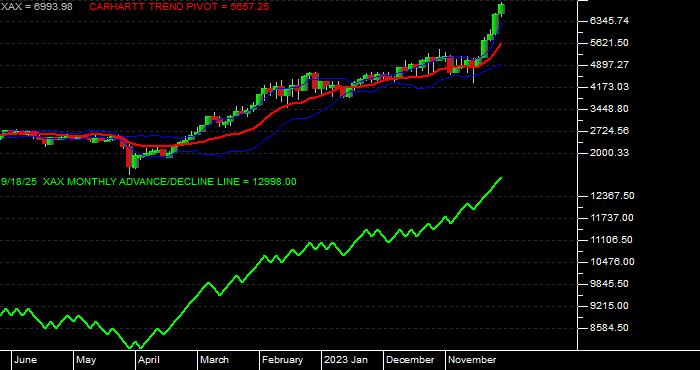This screenshot has width=700, height=370.
Task: Select the 3448.80 price axis label
Action: pos(609,108)
